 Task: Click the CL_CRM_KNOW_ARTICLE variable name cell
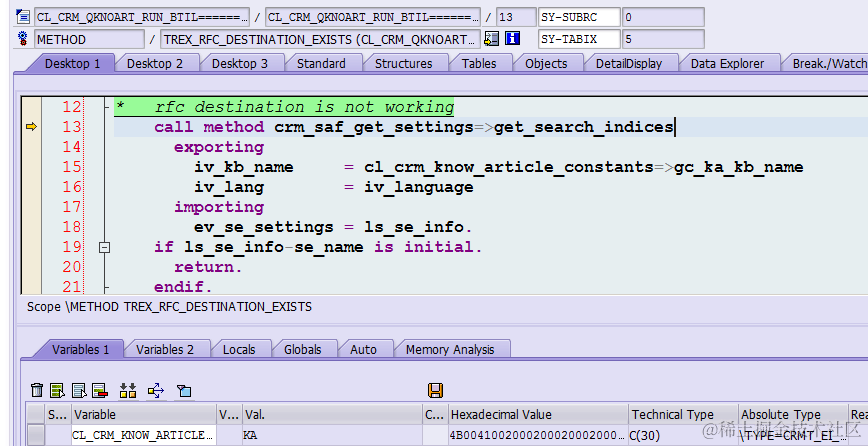144,435
